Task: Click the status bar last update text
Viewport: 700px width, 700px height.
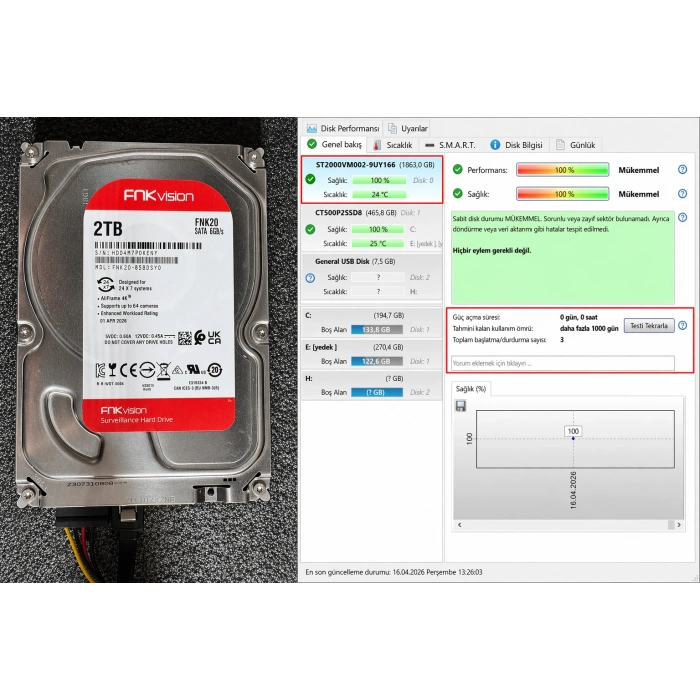Action: (x=394, y=572)
